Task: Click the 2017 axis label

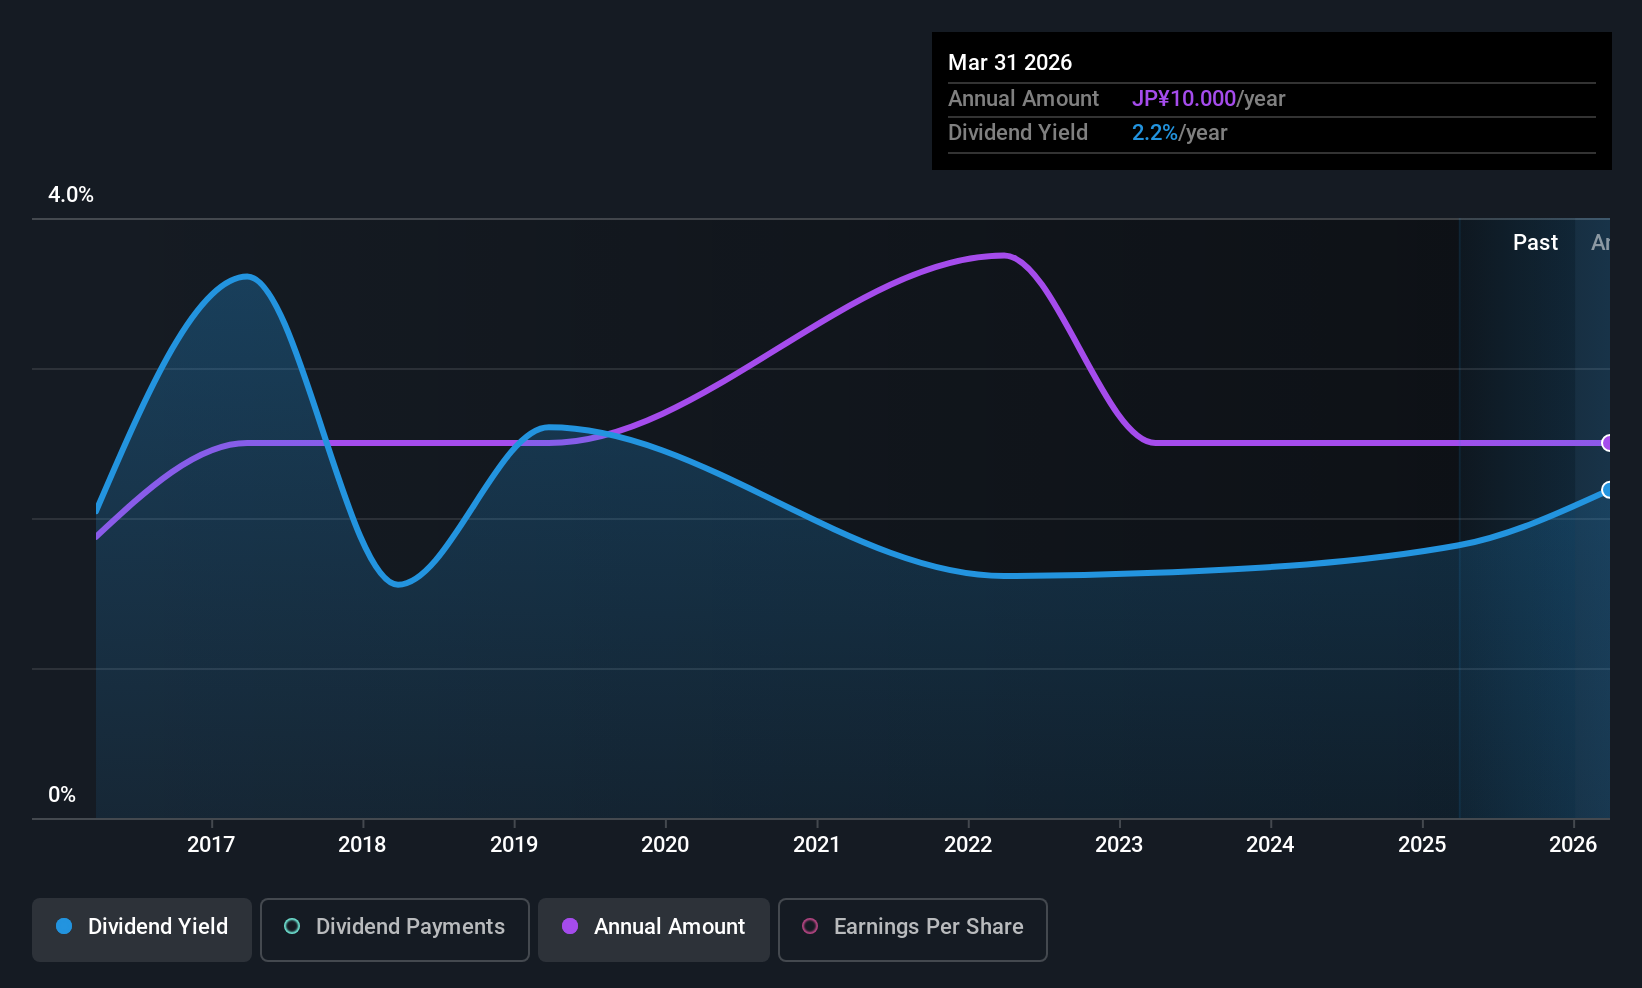Action: tap(211, 845)
